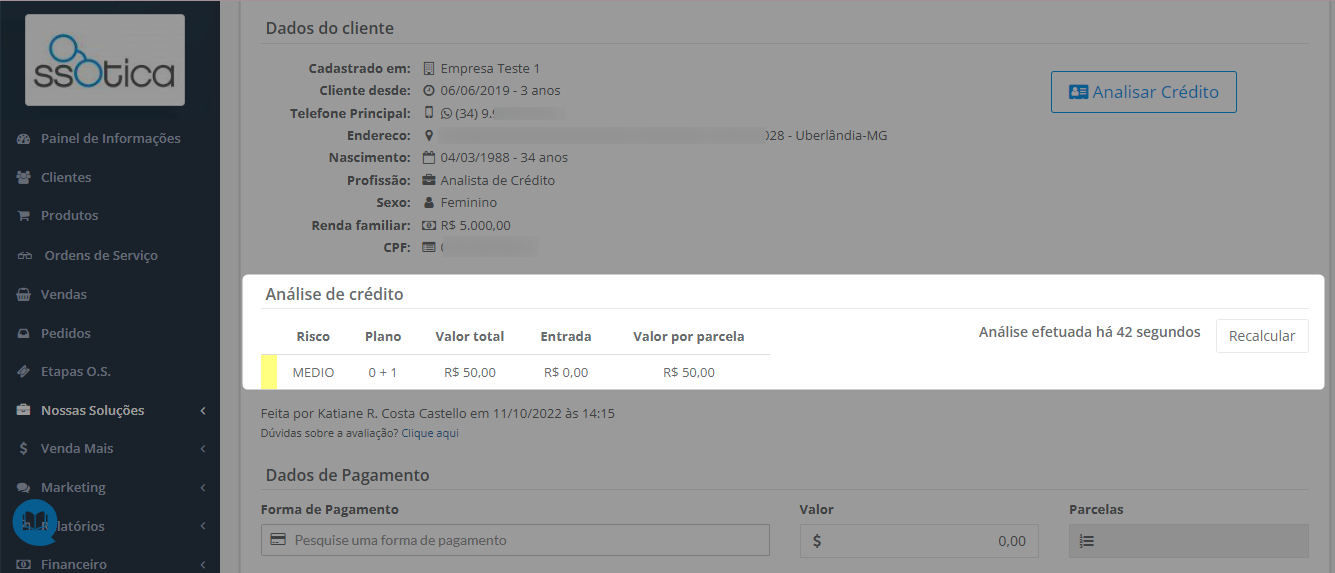Click the Produtos cart icon
The width and height of the screenshot is (1335, 573).
[x=24, y=215]
